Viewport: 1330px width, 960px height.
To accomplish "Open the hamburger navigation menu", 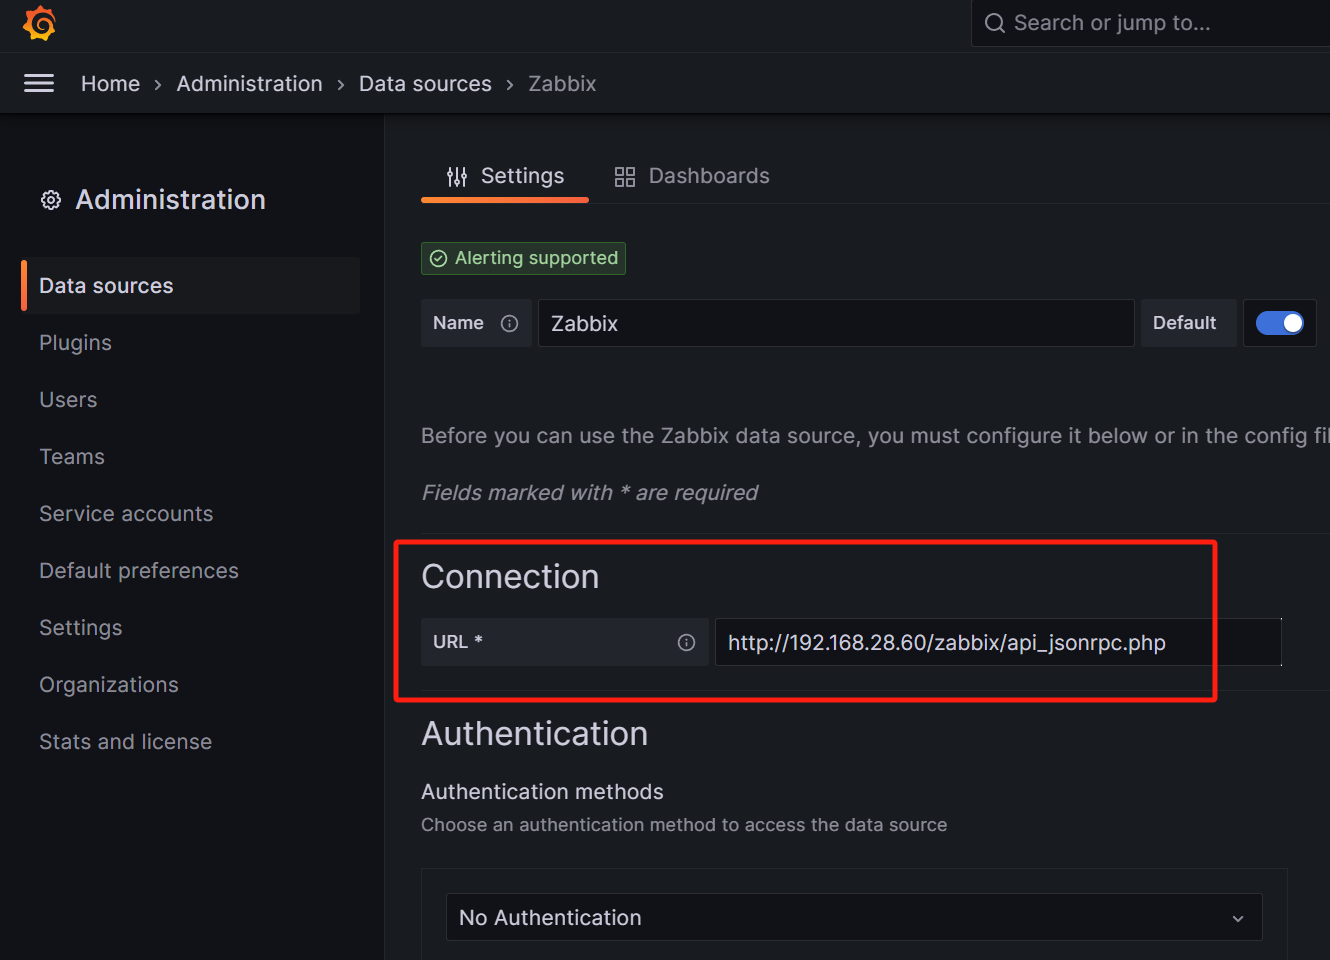I will [x=39, y=83].
